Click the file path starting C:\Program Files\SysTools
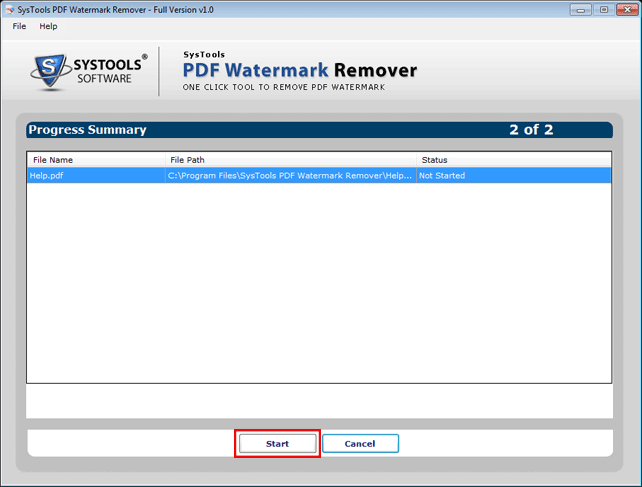 point(291,176)
